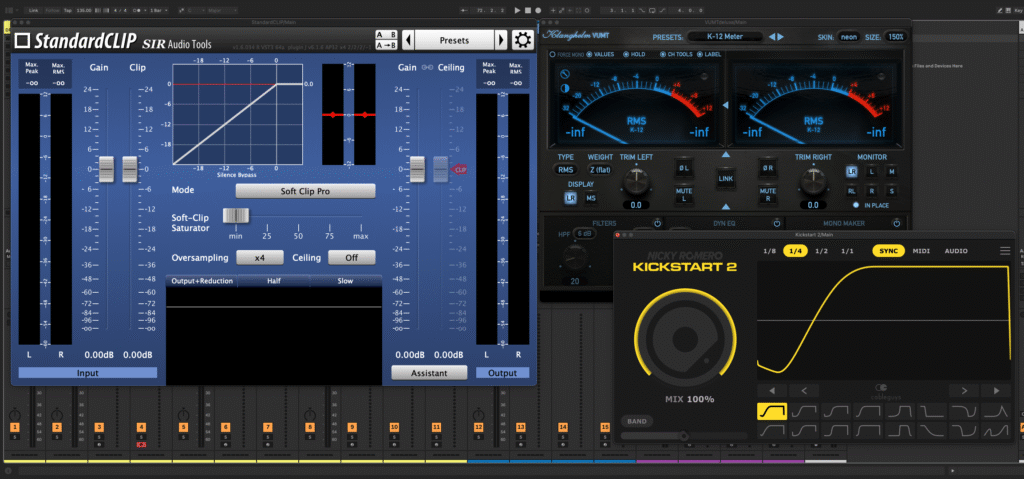This screenshot has height=479, width=1024.
Task: Click half-circle contrast icon on left meter
Action: pos(565,89)
